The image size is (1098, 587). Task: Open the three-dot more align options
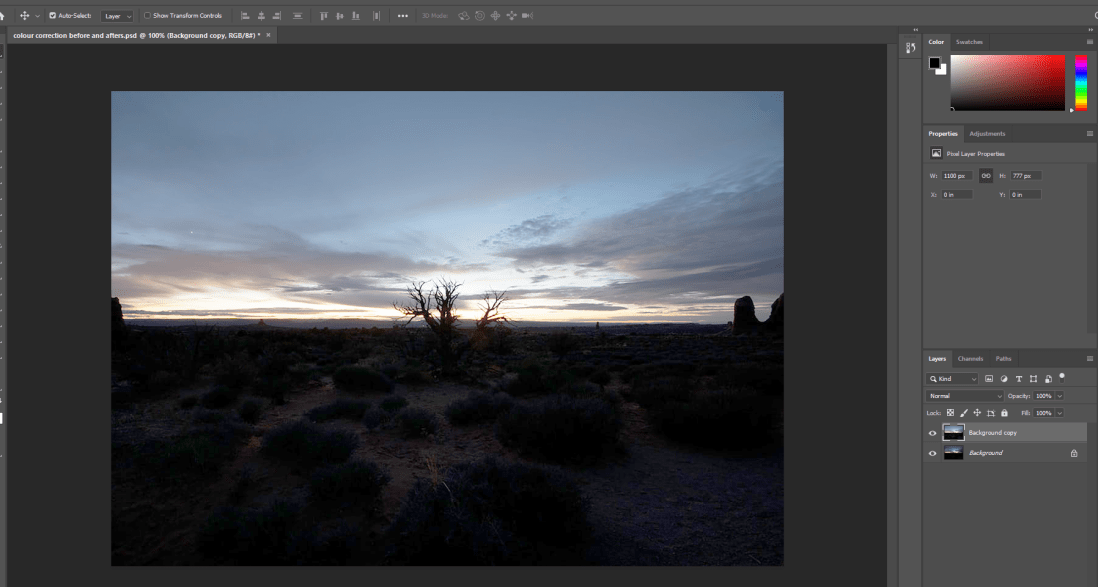click(x=402, y=16)
